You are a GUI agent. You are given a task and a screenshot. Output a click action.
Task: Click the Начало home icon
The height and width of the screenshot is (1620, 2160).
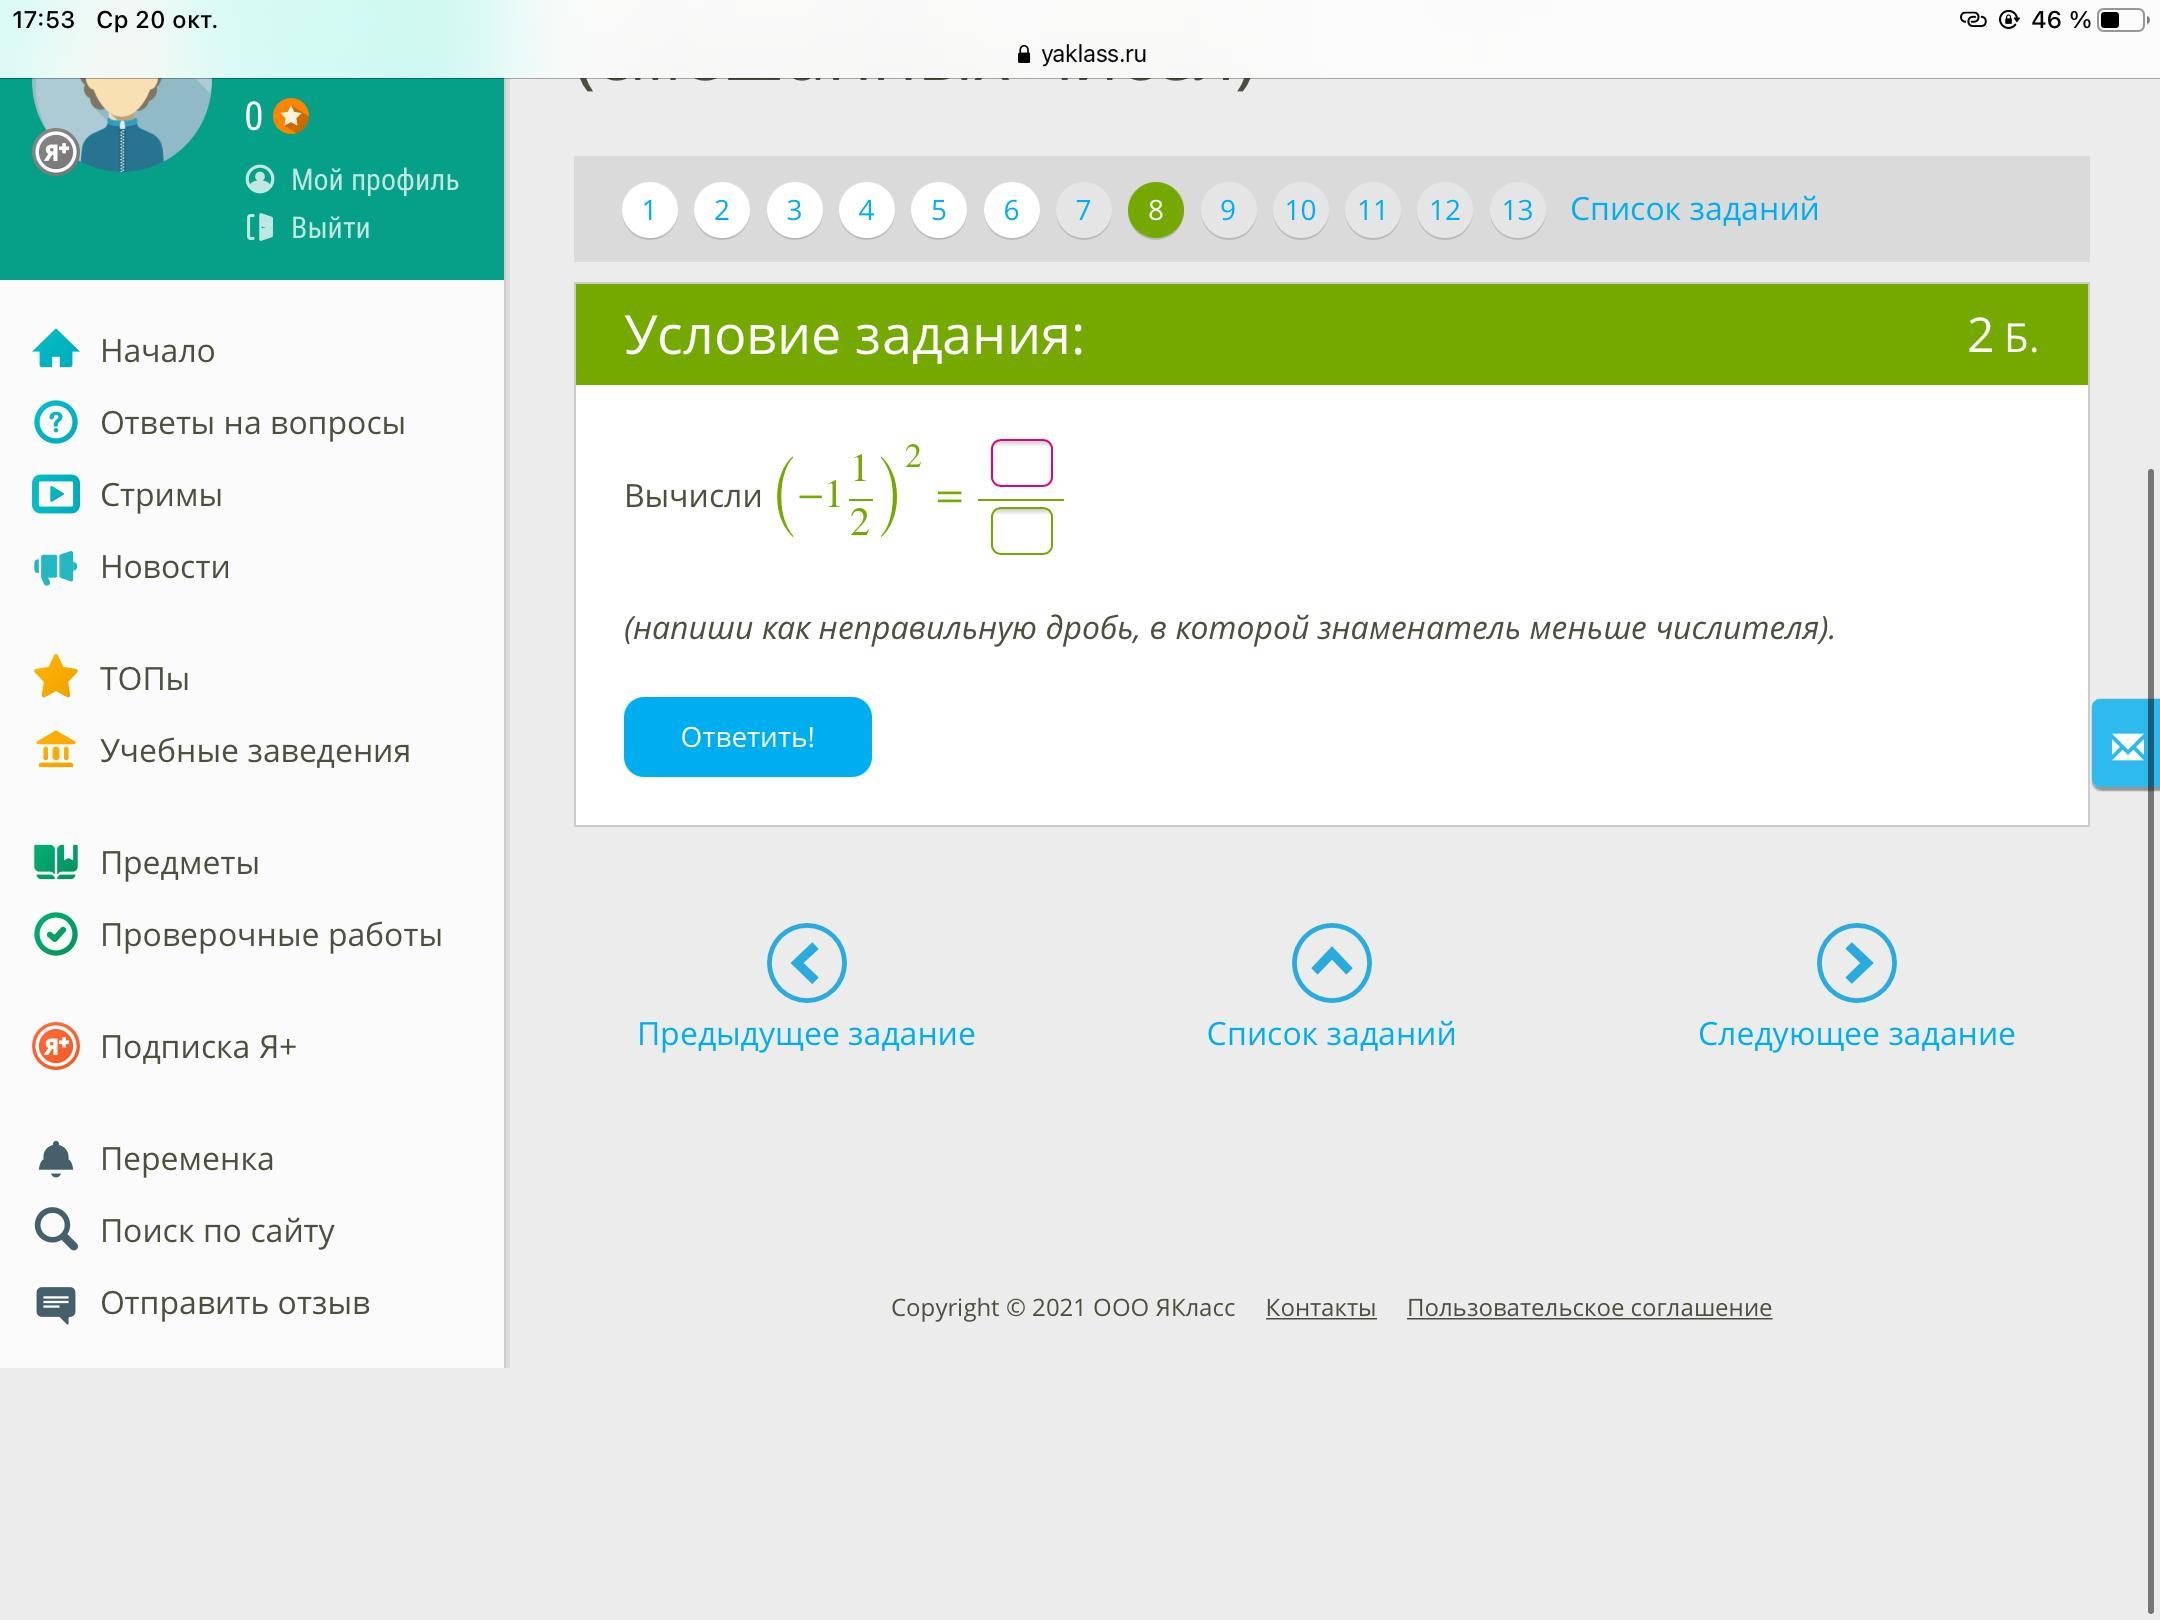click(56, 350)
